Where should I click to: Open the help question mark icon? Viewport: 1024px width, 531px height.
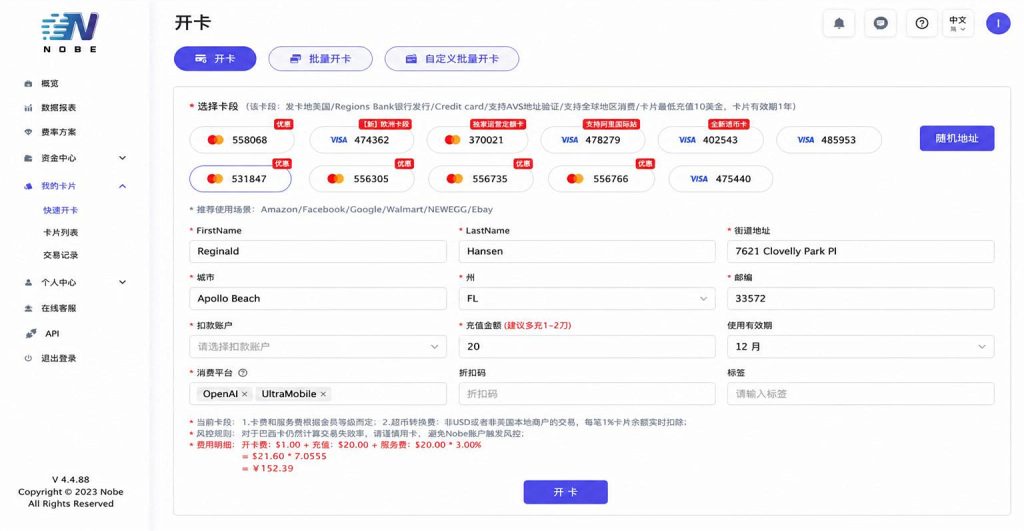(921, 24)
